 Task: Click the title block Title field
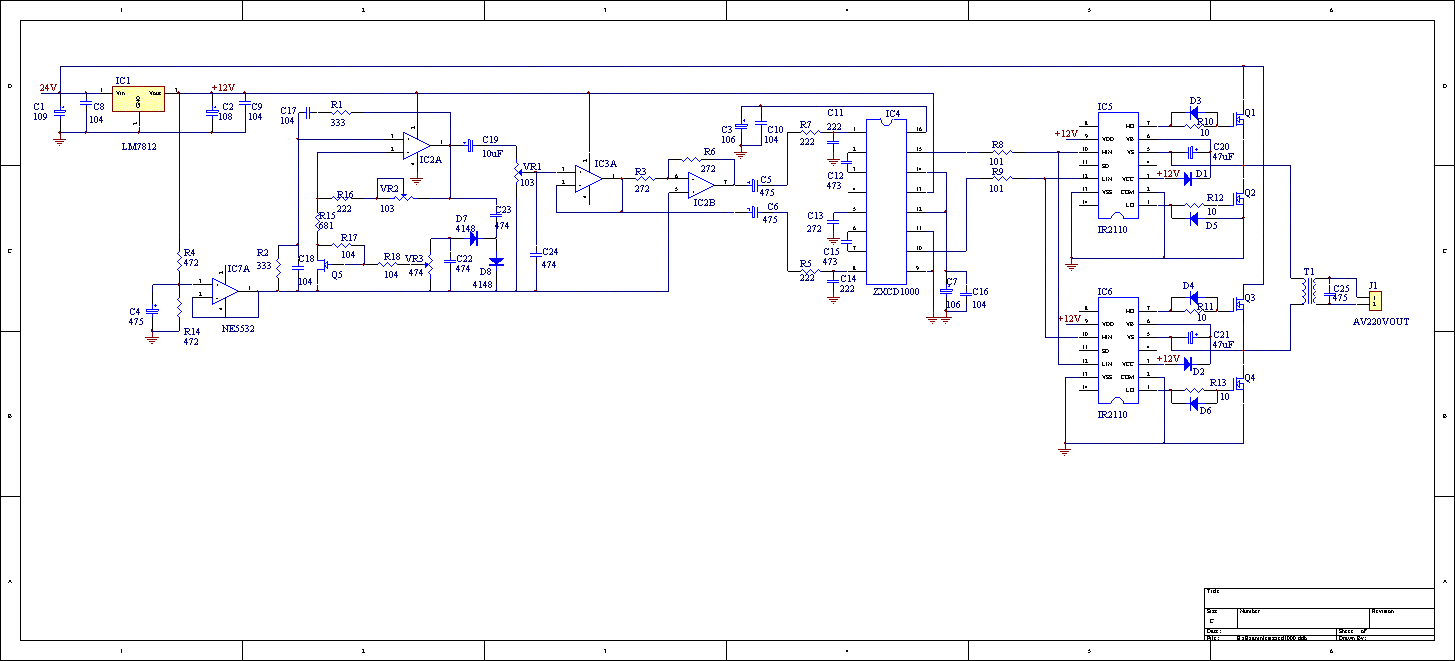coord(1318,598)
